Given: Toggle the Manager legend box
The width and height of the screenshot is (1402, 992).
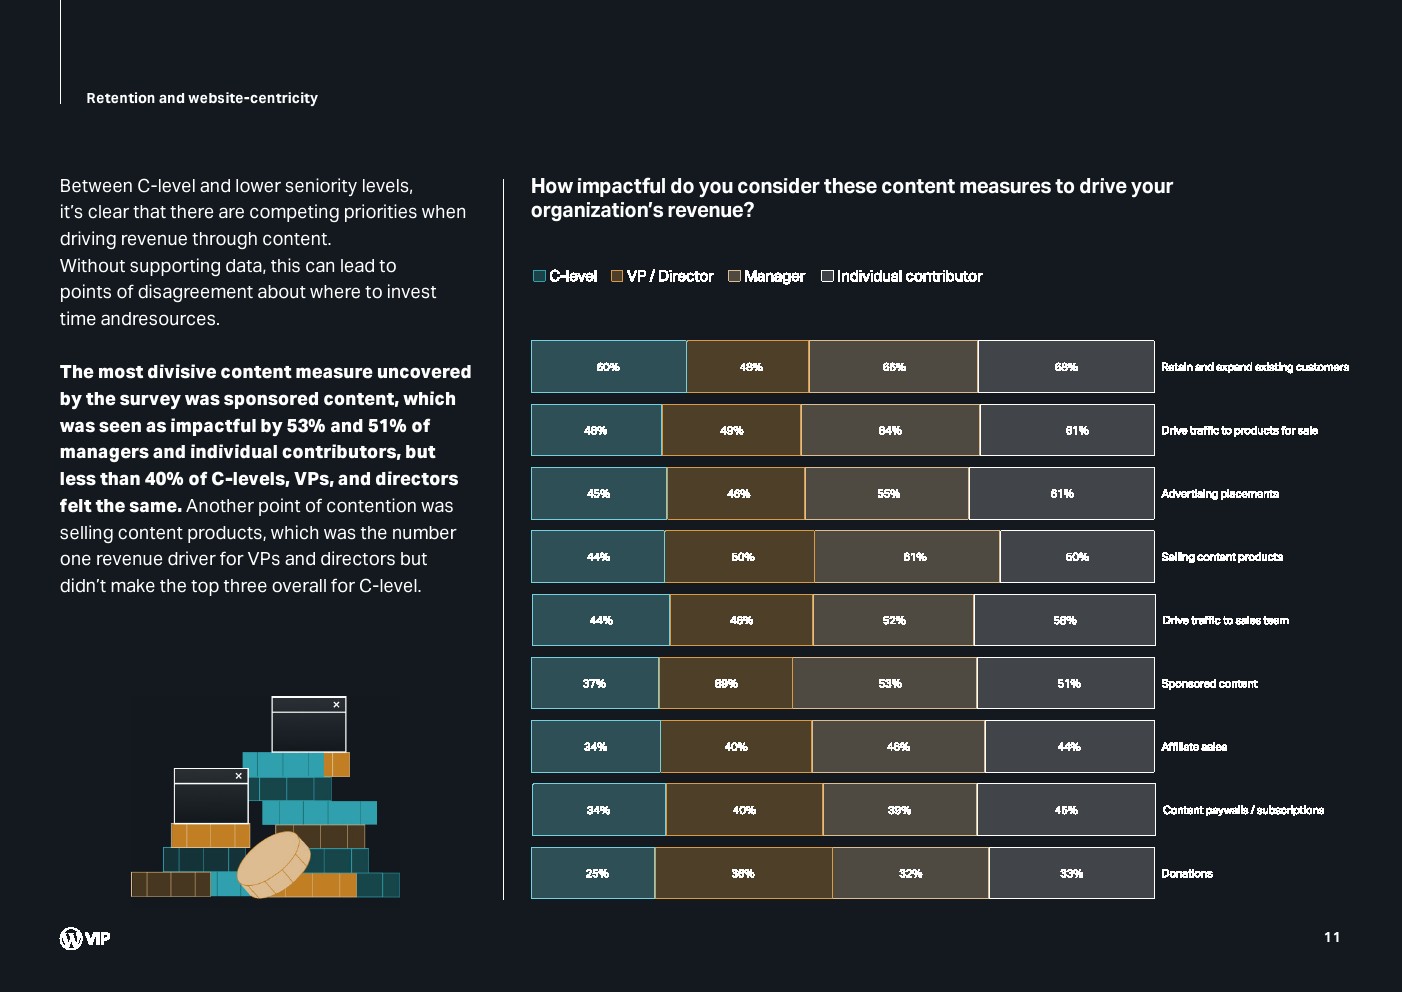Looking at the screenshot, I should (x=734, y=276).
